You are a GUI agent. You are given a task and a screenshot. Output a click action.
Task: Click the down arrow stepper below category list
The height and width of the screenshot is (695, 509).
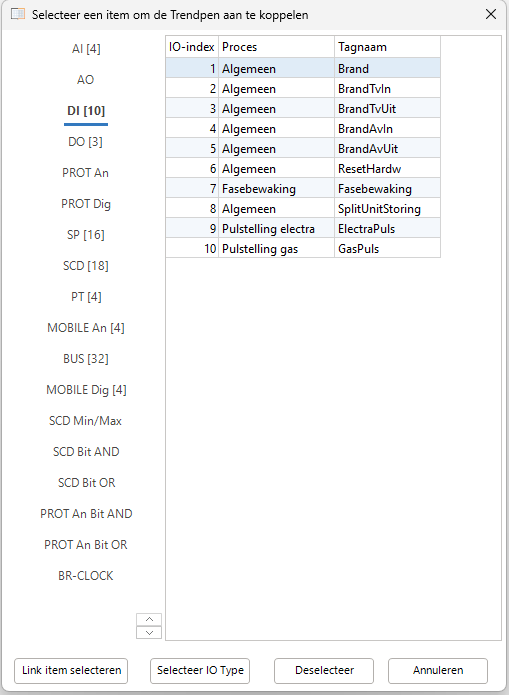149,633
